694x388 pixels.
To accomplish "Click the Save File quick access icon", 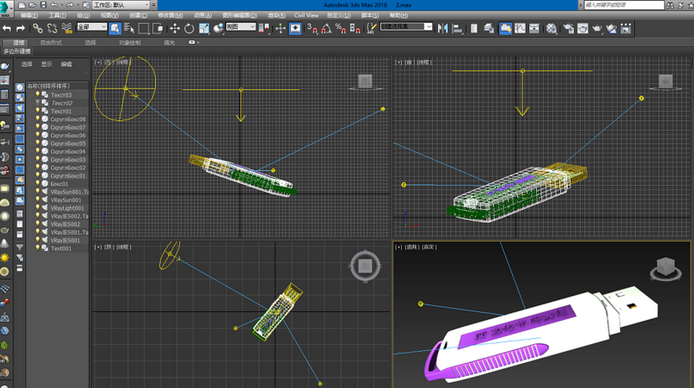I will click(43, 5).
